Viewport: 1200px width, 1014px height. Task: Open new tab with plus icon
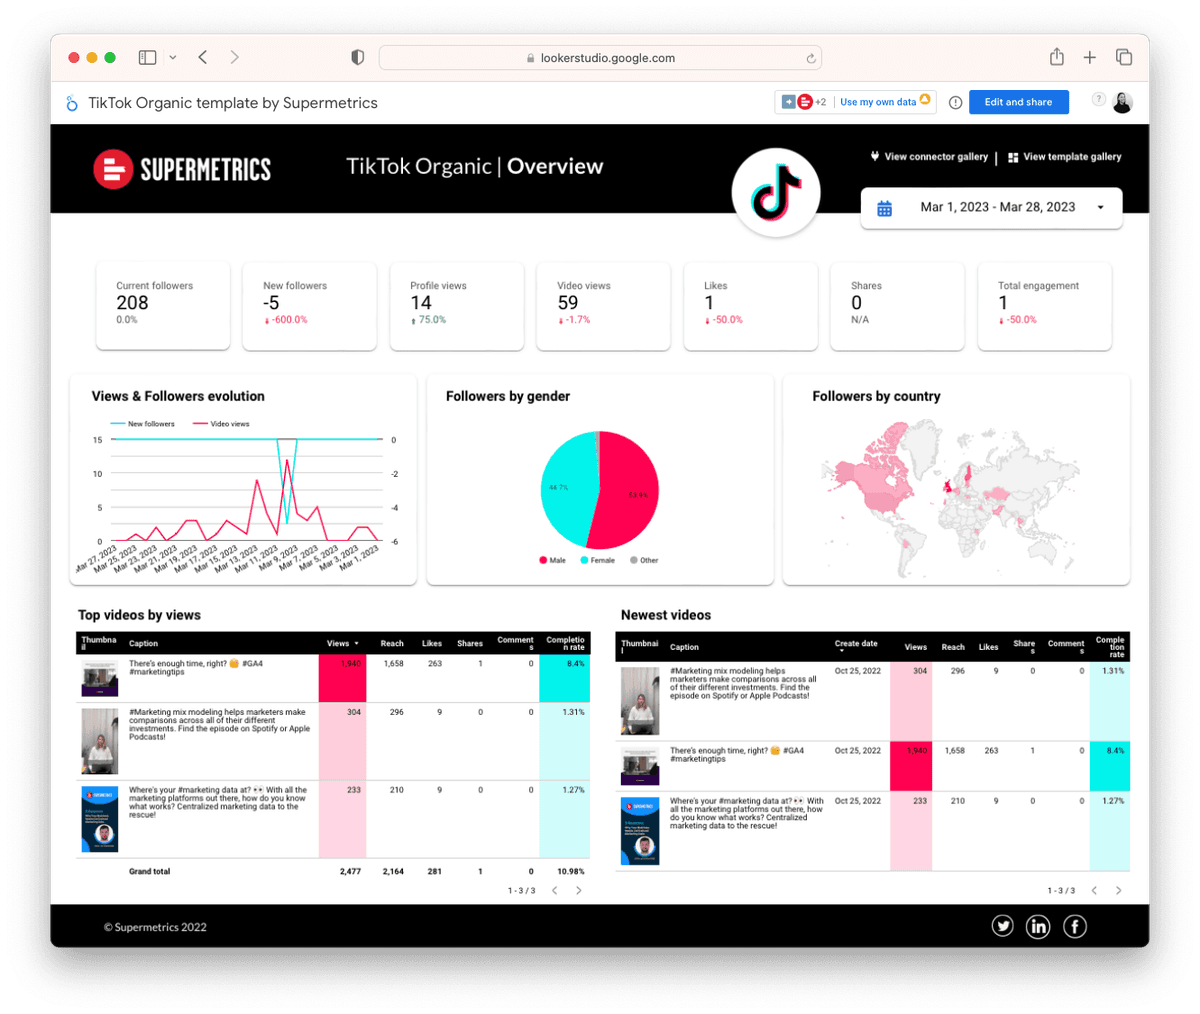click(x=1089, y=57)
